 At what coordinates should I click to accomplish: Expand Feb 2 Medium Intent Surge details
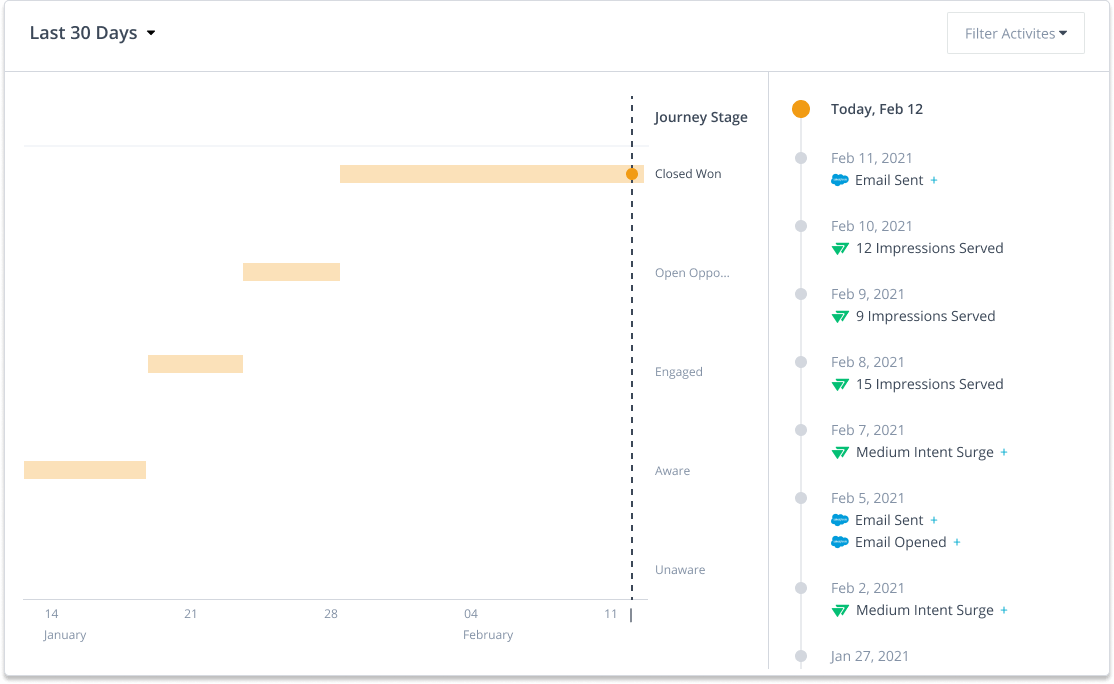[x=1004, y=610]
